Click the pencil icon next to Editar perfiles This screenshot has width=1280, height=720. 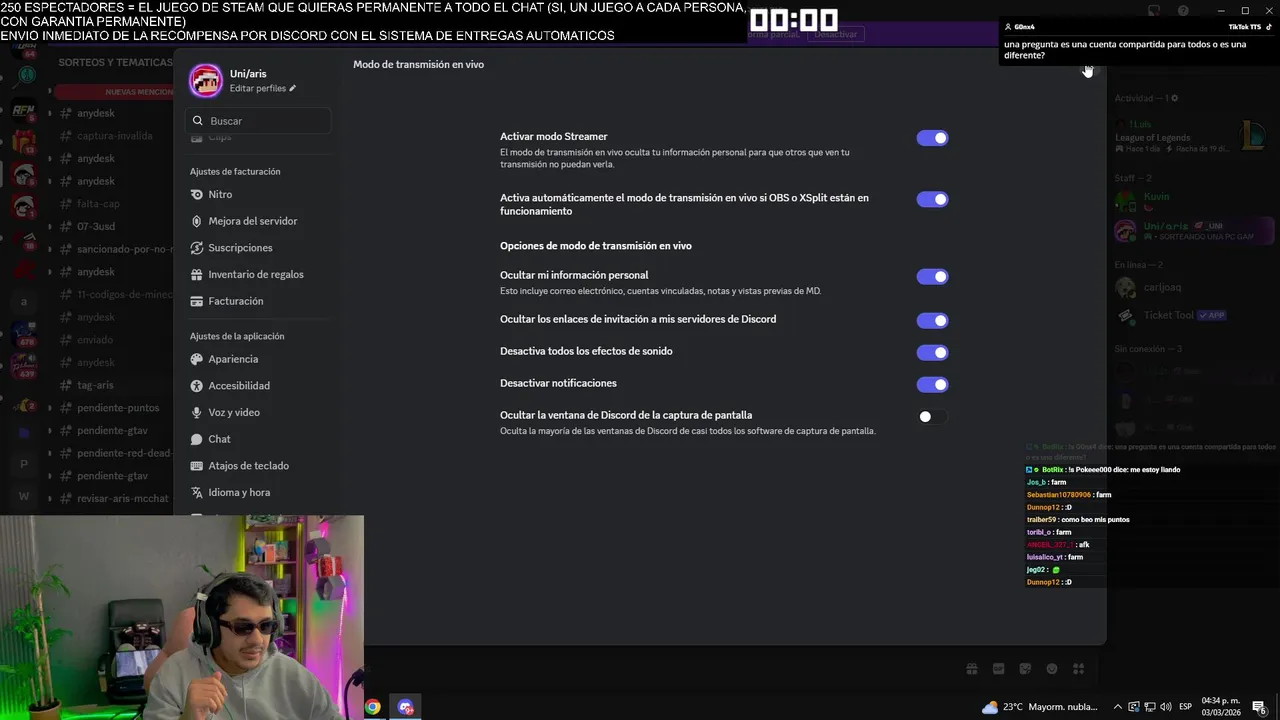coord(292,89)
